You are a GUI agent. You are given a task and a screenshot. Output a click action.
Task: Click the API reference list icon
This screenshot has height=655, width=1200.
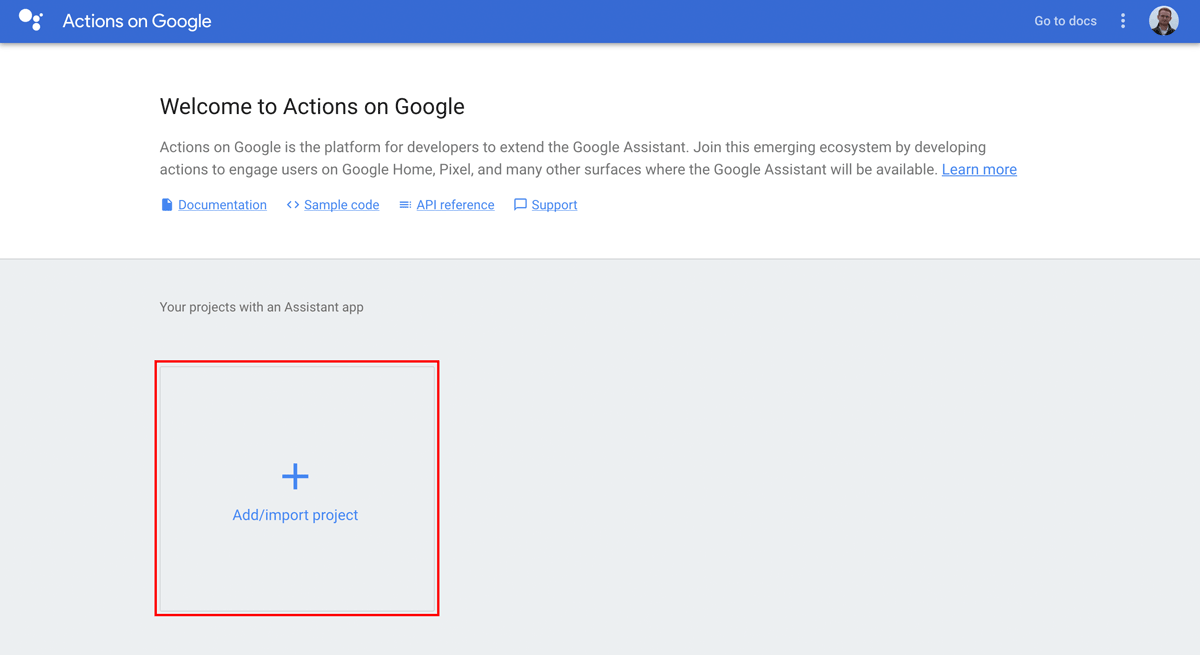(405, 205)
